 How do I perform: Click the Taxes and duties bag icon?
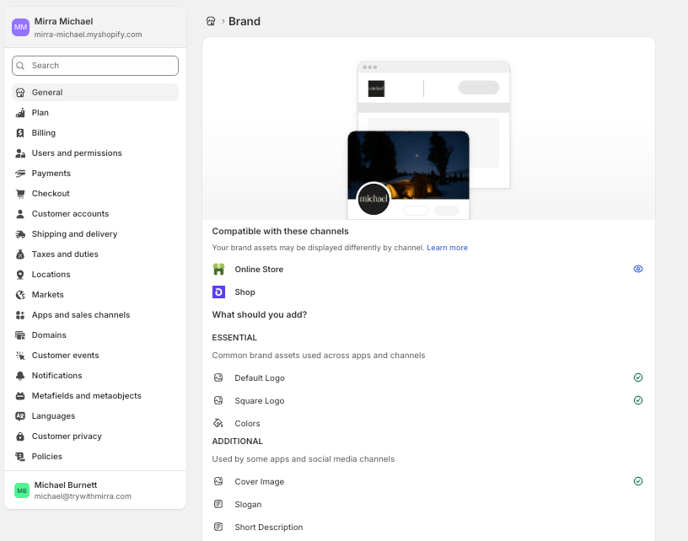click(x=20, y=254)
